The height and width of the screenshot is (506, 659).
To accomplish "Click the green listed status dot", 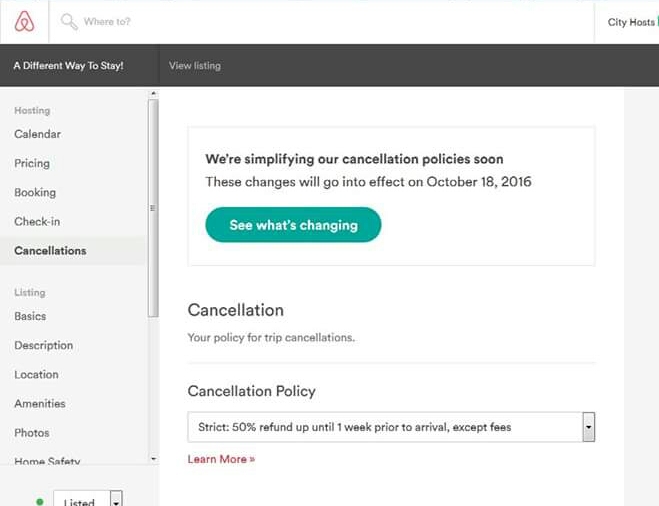I will pos(39,500).
